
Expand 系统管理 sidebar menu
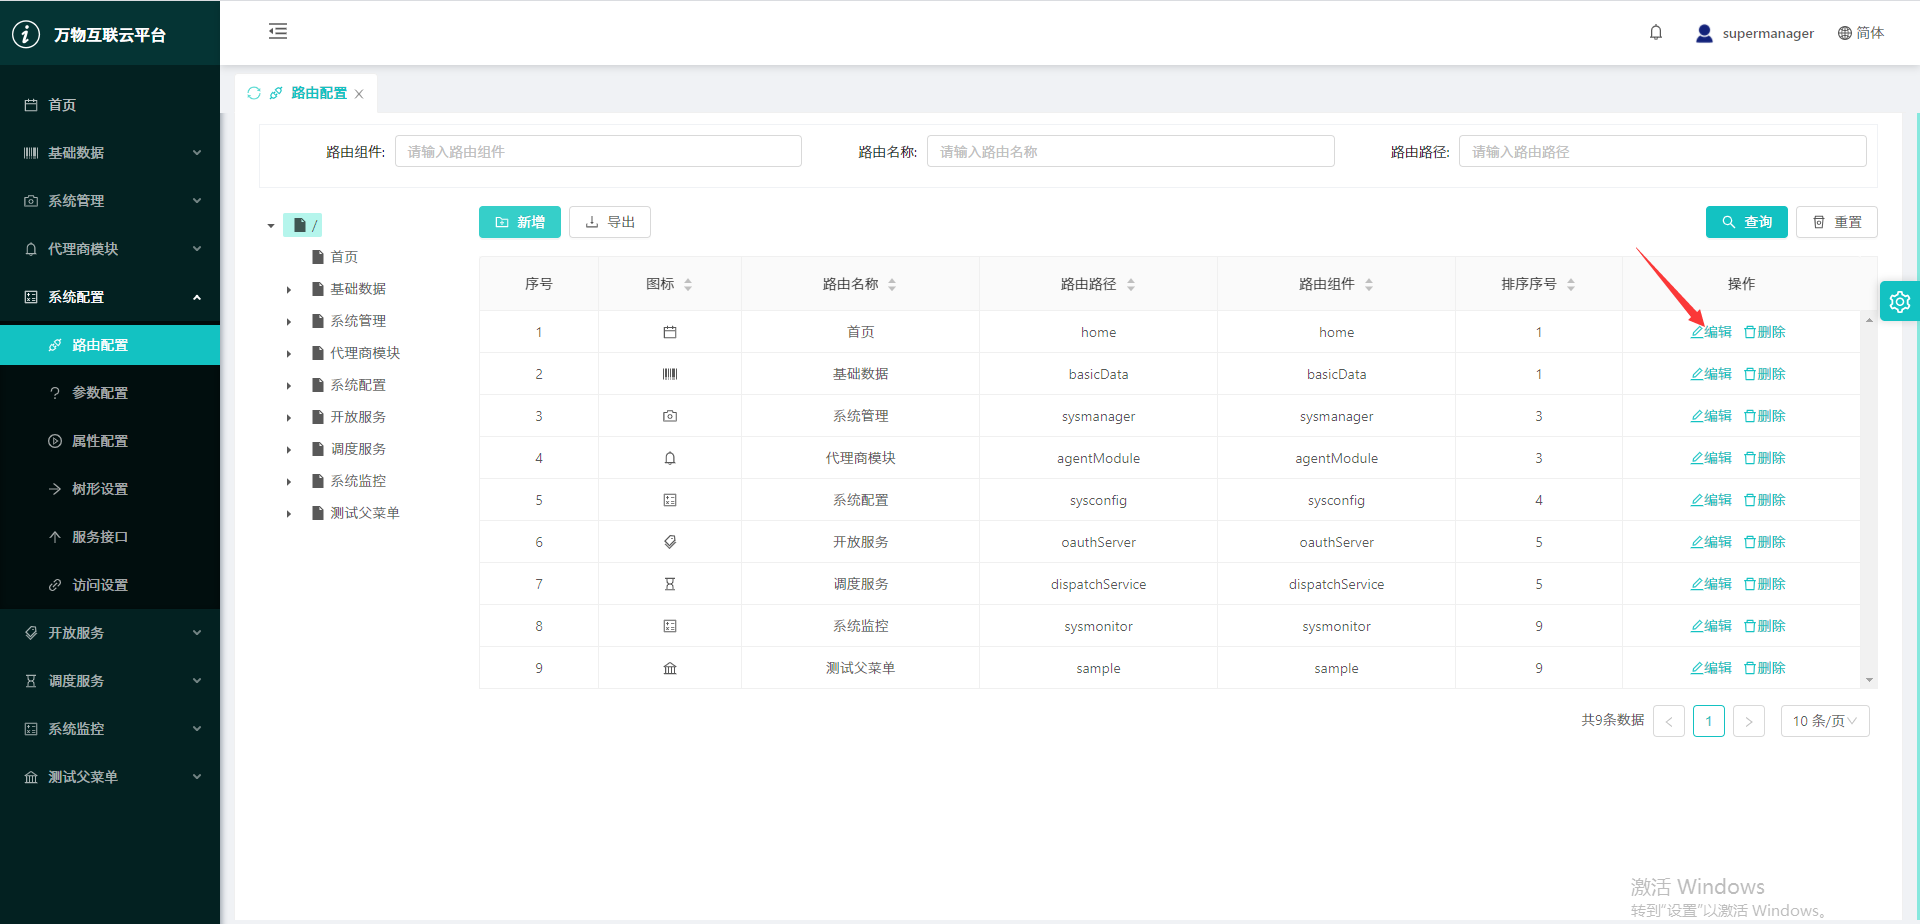[x=110, y=201]
